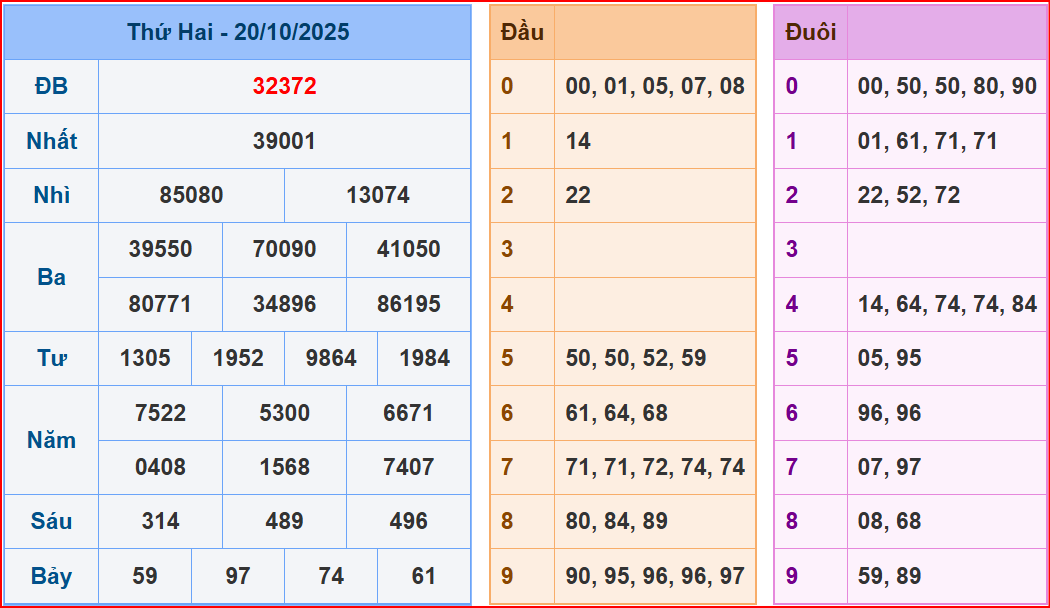Select Đuôi values '96, 96'
This screenshot has height=608, width=1050.
[x=889, y=413]
